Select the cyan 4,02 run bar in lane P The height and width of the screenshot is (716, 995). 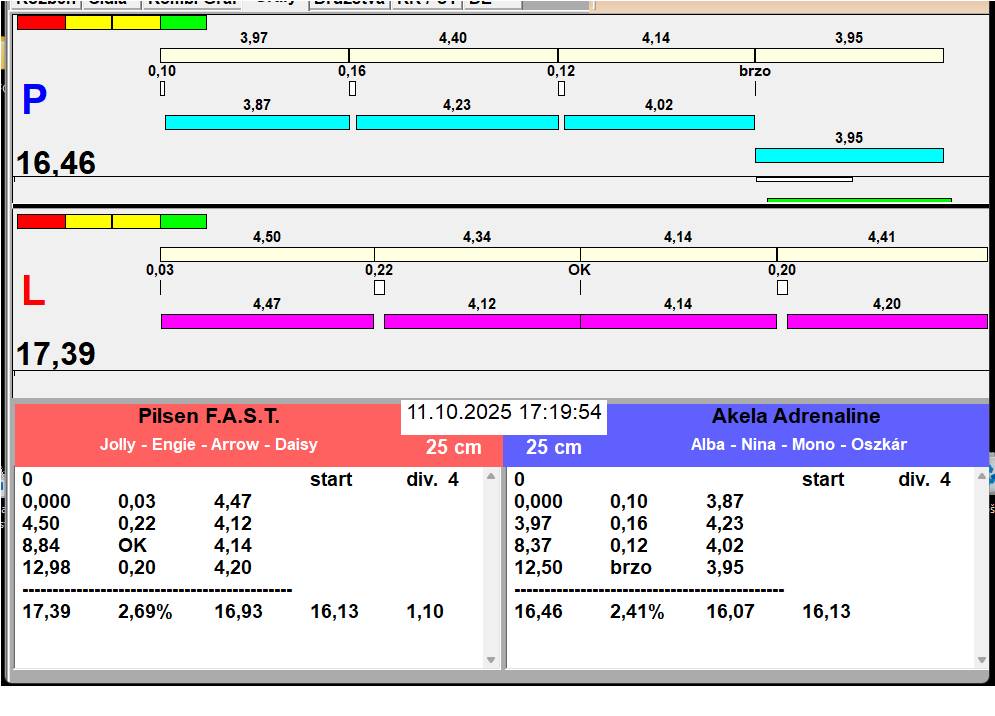[659, 123]
